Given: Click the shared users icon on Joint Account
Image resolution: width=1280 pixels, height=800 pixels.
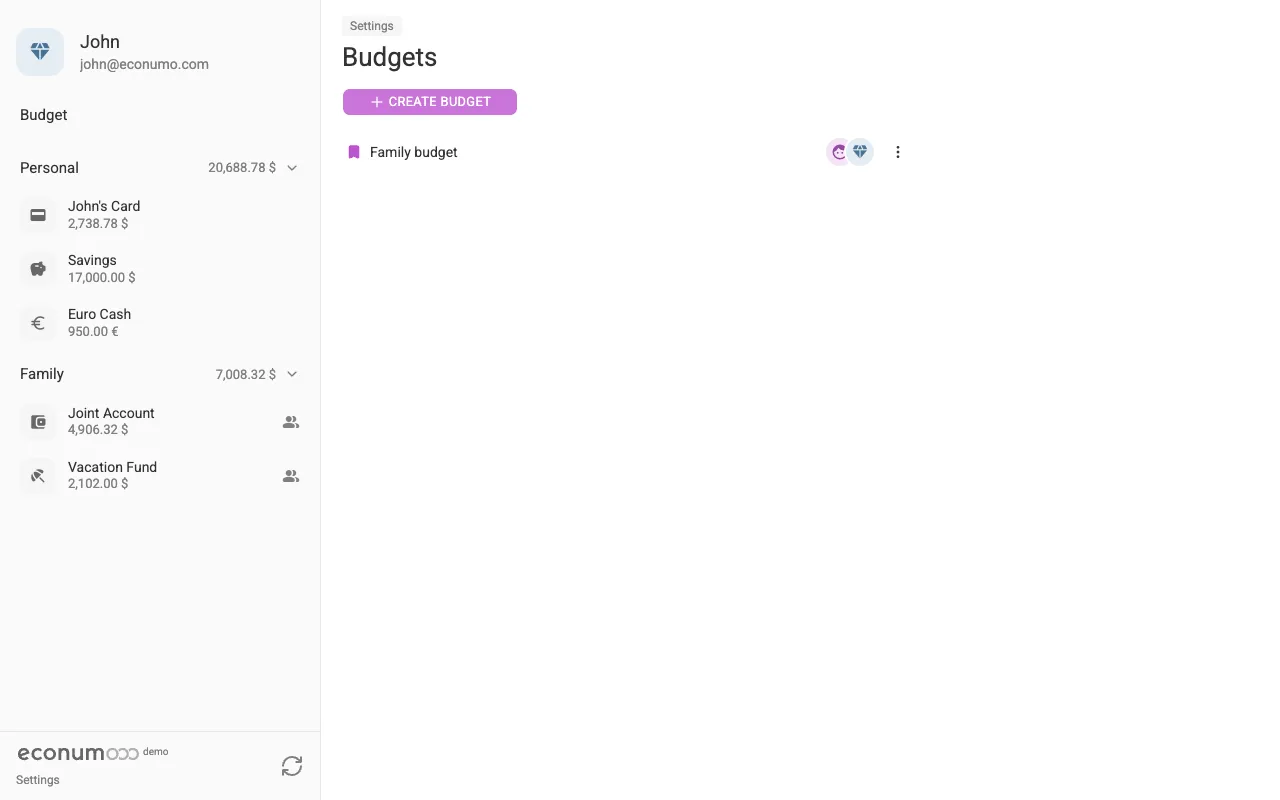Looking at the screenshot, I should click(291, 422).
